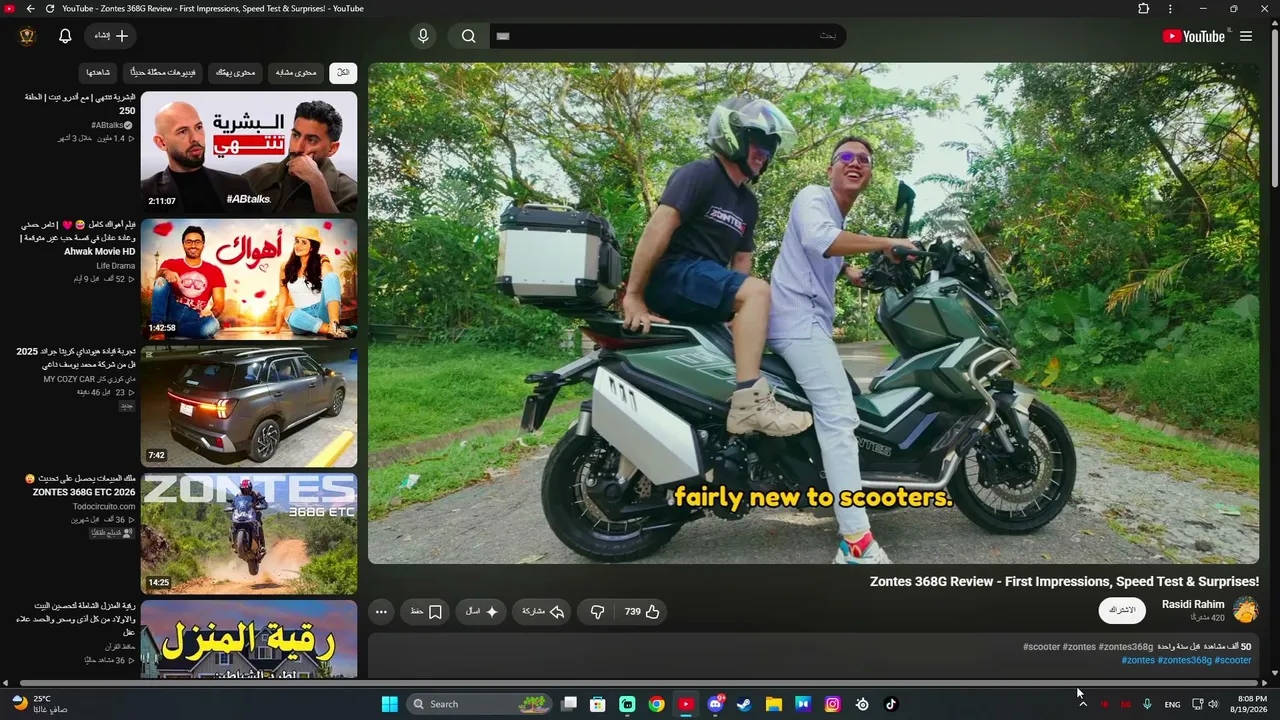Open the Ahwak movie thumbnail
1280x720 pixels.
249,279
